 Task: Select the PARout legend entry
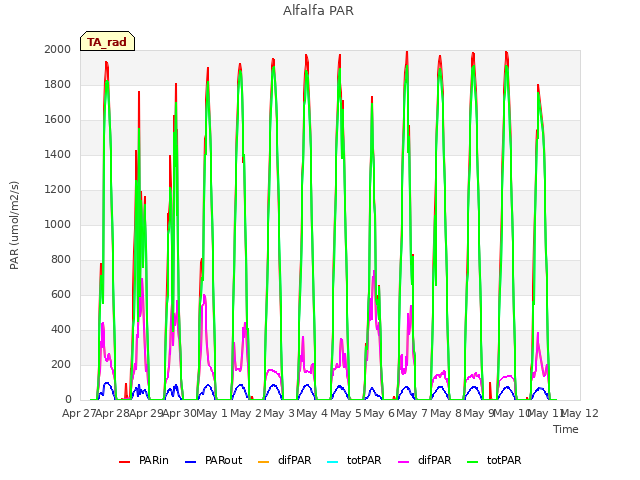click(x=213, y=460)
